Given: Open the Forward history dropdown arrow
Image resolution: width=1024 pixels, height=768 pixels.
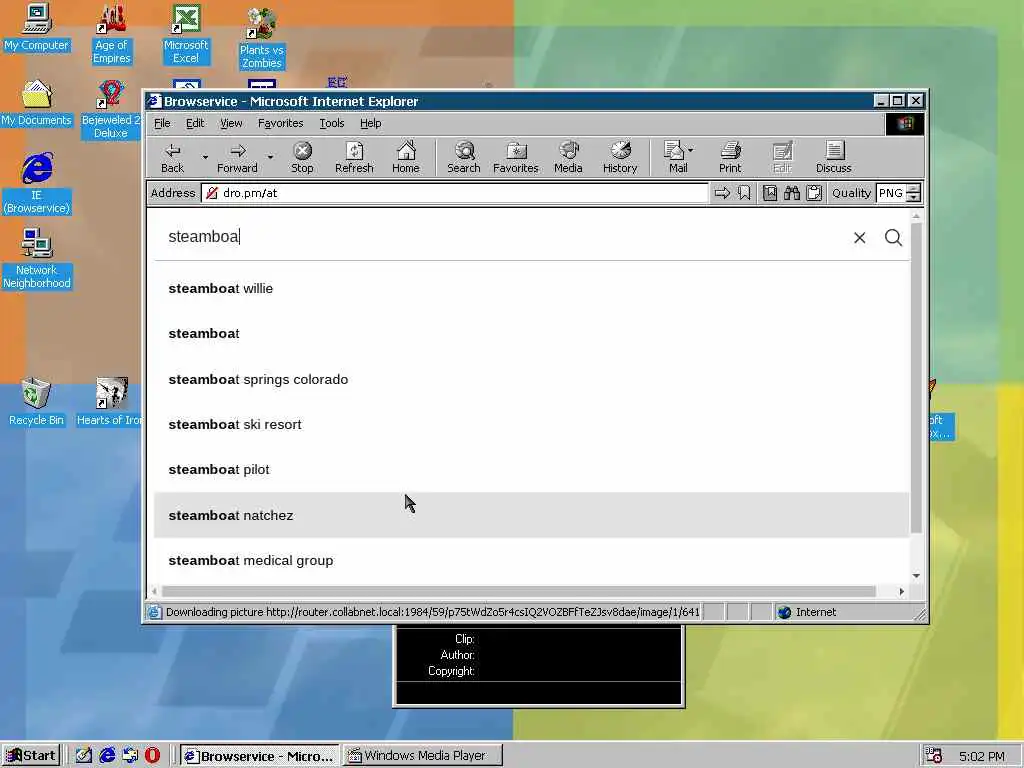Looking at the screenshot, I should (x=270, y=157).
